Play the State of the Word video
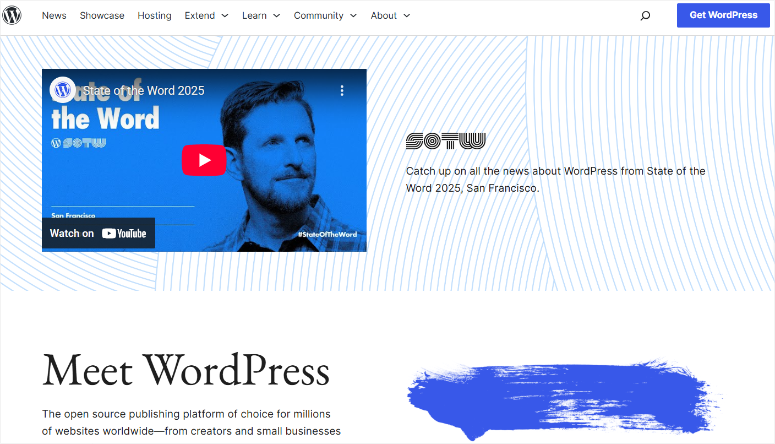 tap(204, 160)
